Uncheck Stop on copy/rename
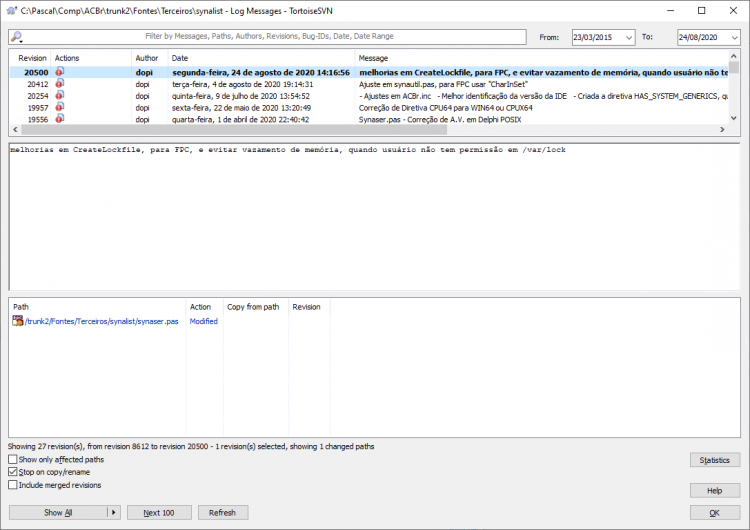750x530 pixels. 13,472
